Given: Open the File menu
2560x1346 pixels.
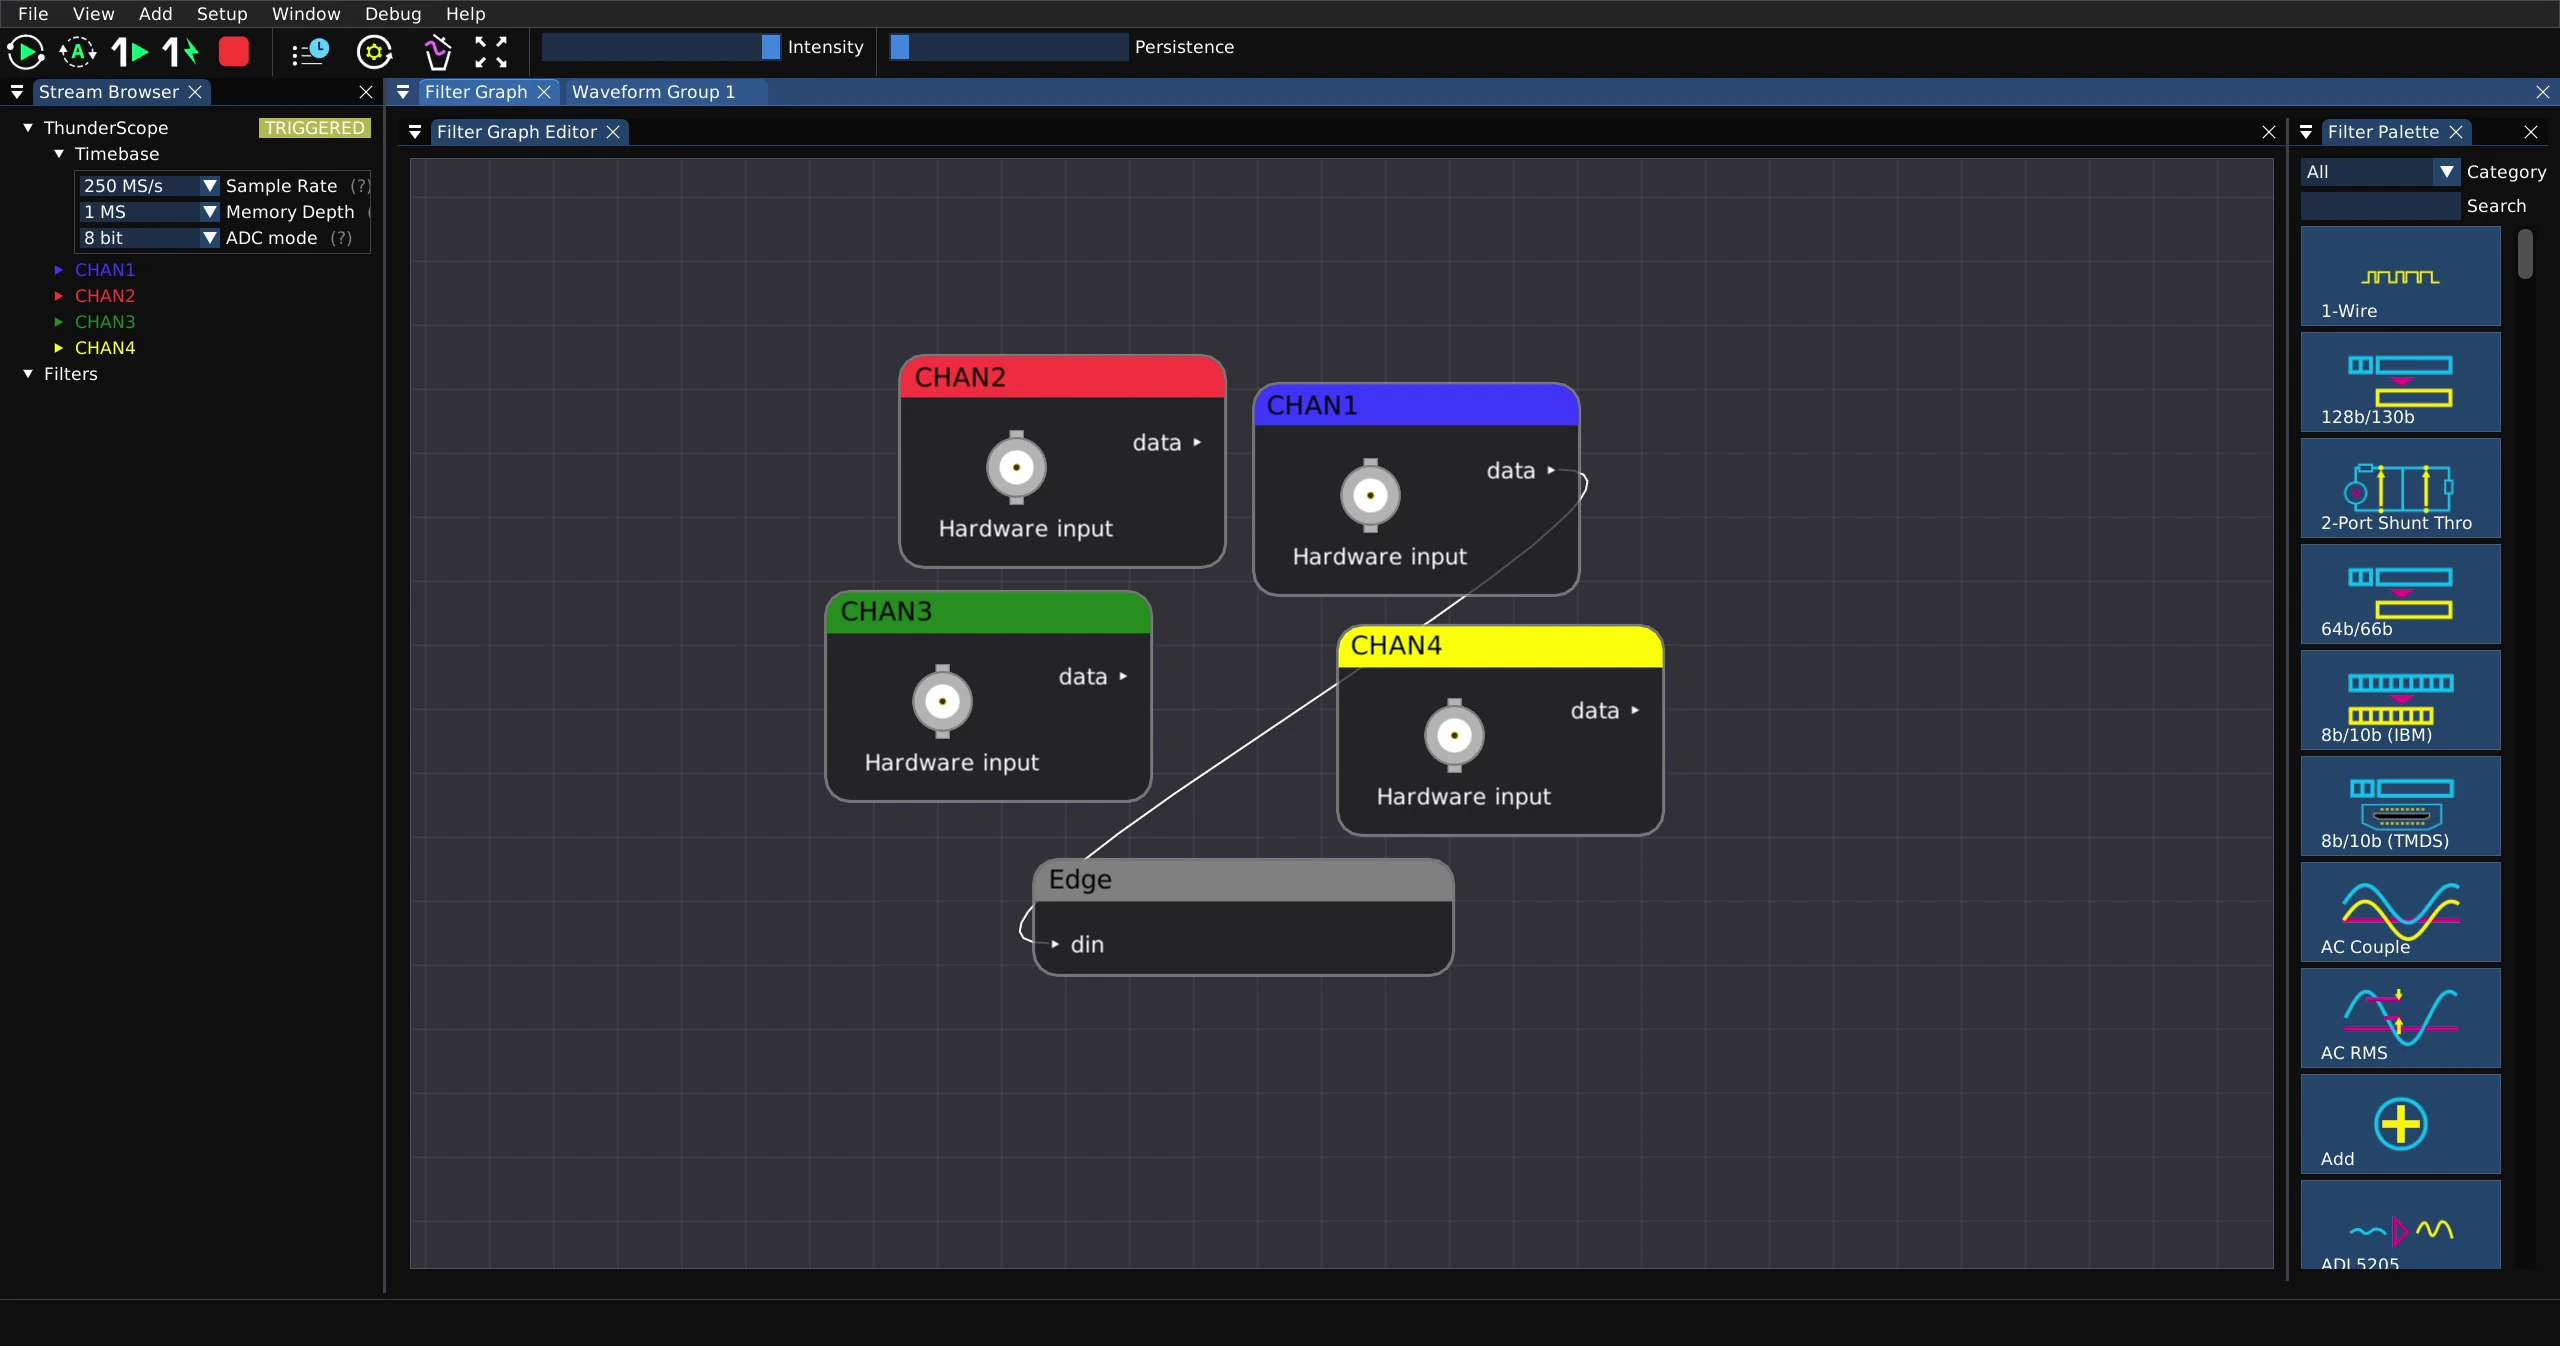Looking at the screenshot, I should tap(33, 14).
